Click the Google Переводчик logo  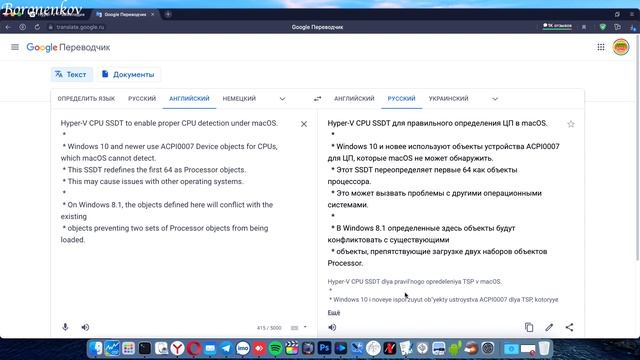tap(68, 47)
